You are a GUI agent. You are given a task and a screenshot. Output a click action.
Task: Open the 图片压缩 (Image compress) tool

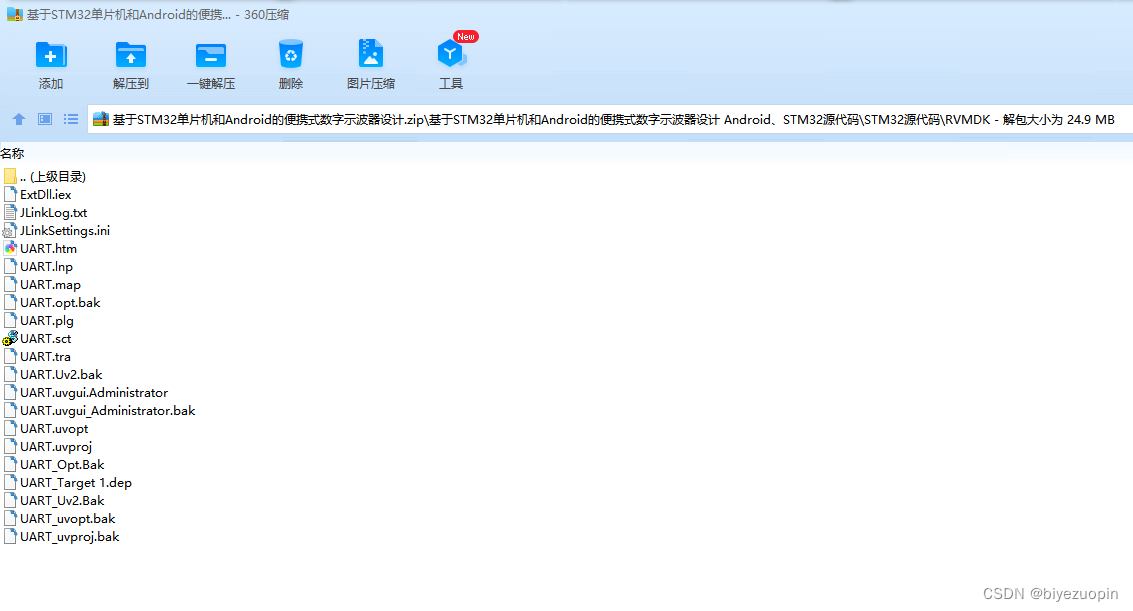coord(371,55)
